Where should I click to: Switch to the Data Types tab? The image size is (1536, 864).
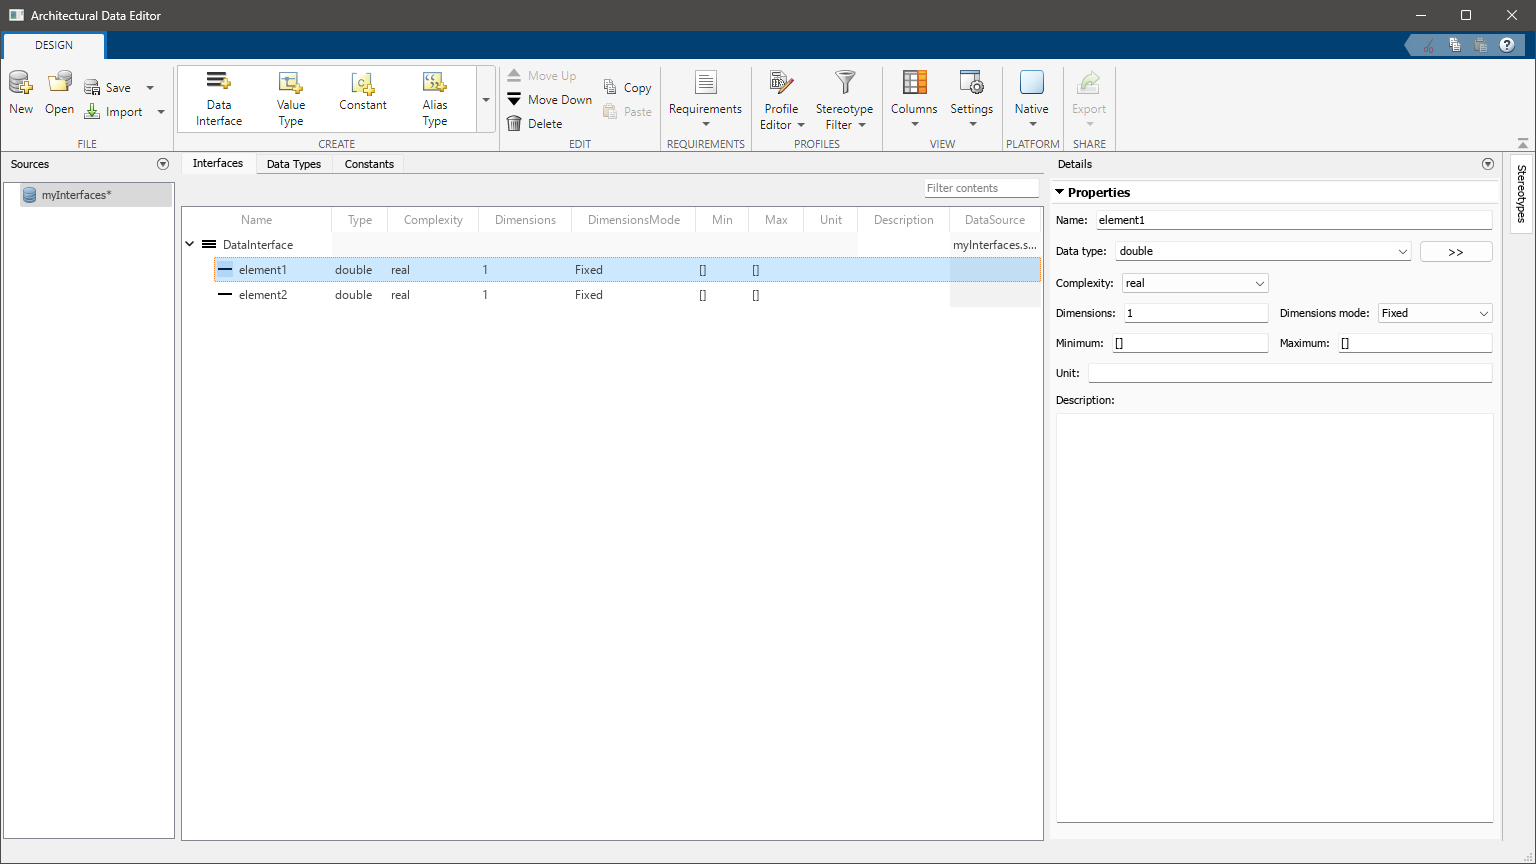pyautogui.click(x=293, y=164)
